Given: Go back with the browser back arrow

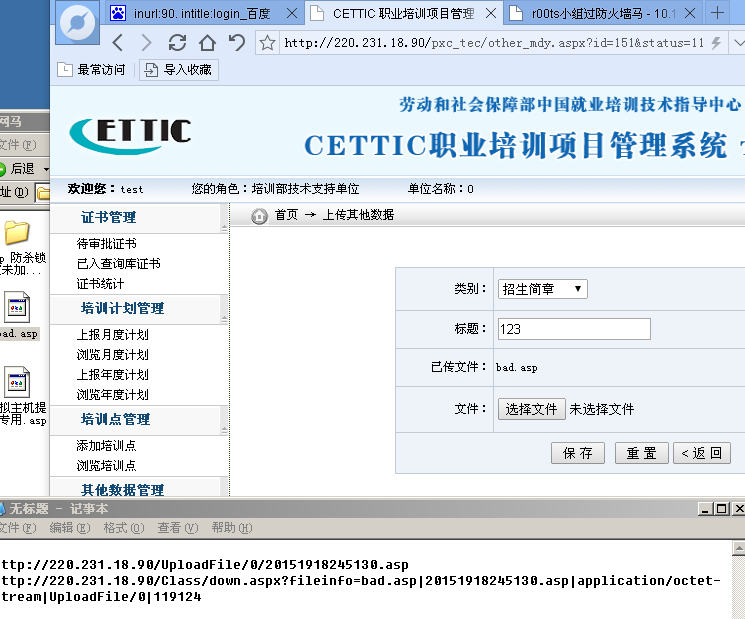Looking at the screenshot, I should point(118,43).
